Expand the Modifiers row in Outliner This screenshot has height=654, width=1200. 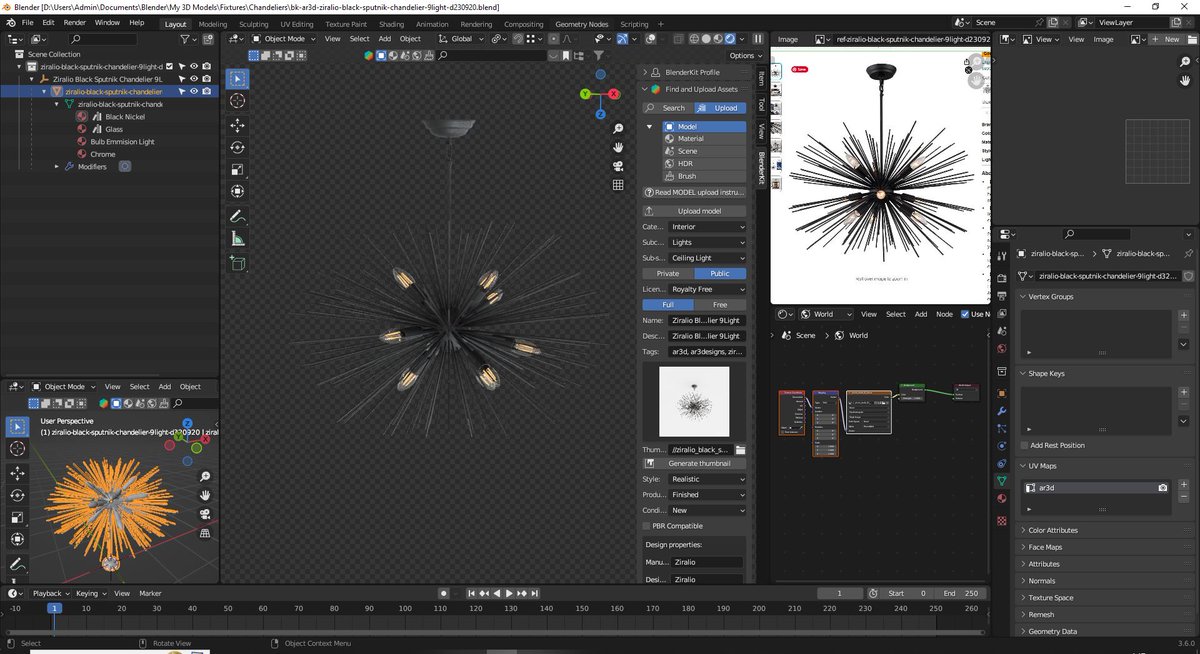click(58, 167)
